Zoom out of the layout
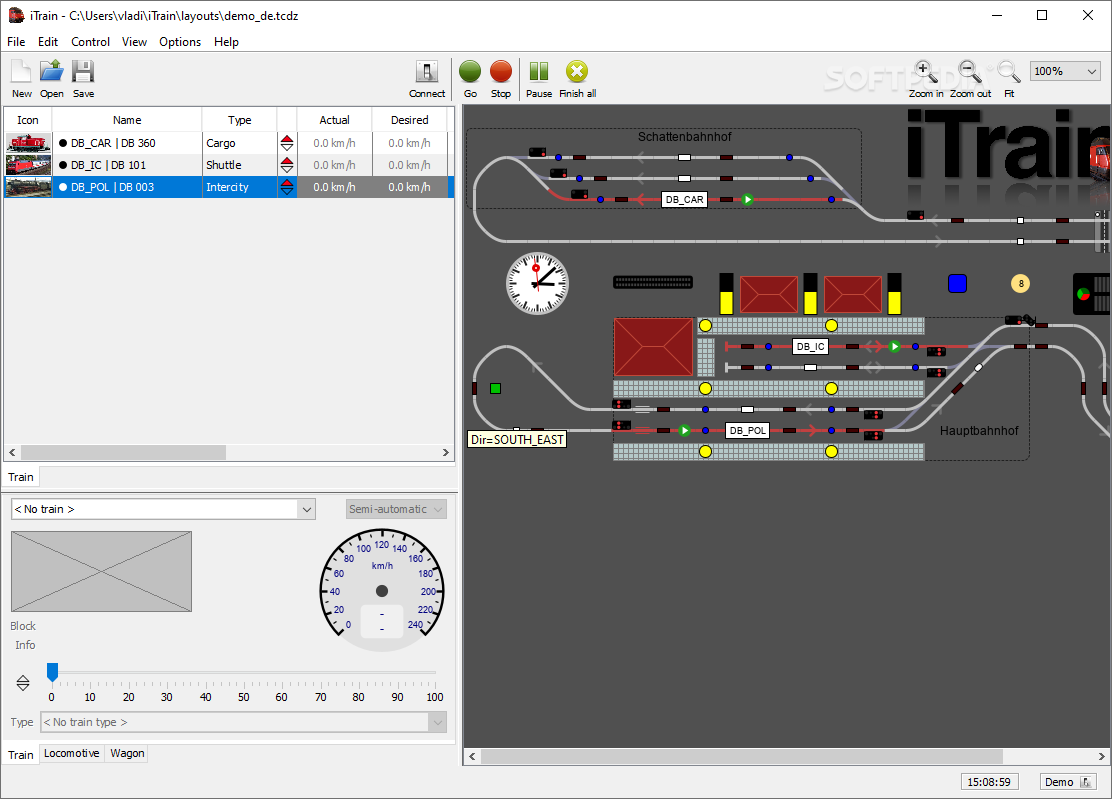The width and height of the screenshot is (1112, 799). (x=970, y=78)
